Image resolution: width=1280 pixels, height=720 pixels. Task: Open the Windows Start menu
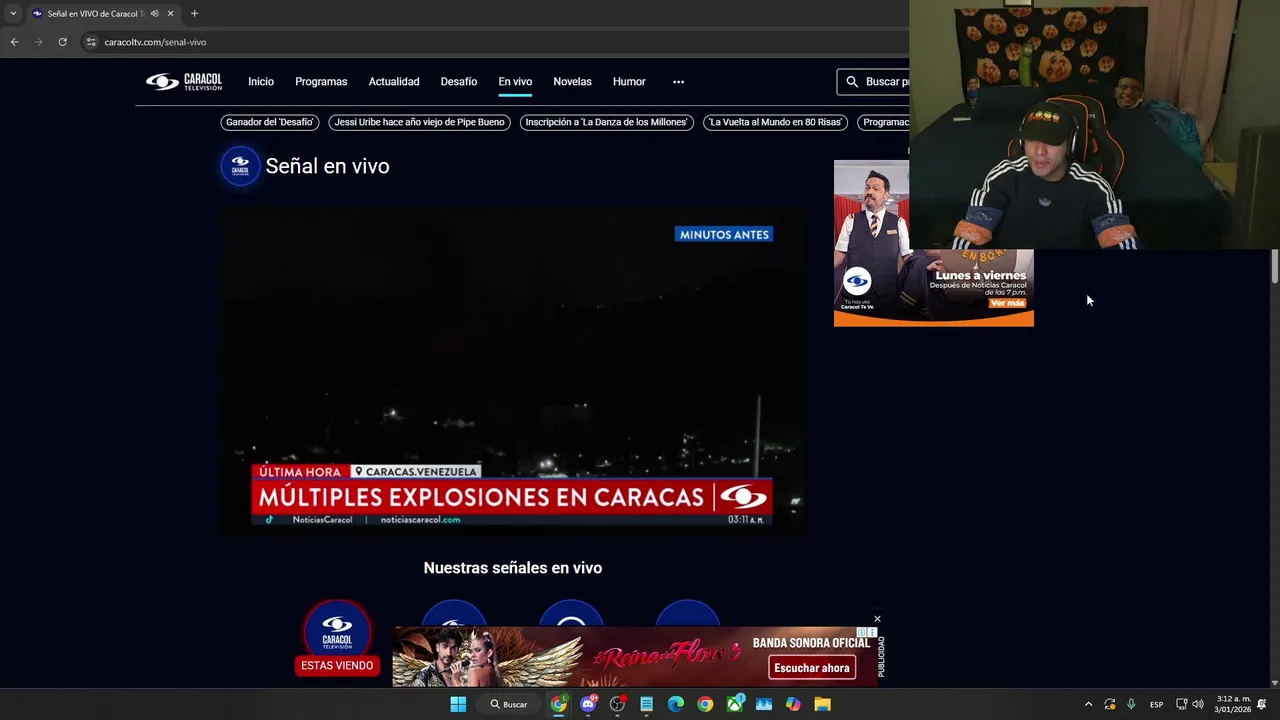458,704
